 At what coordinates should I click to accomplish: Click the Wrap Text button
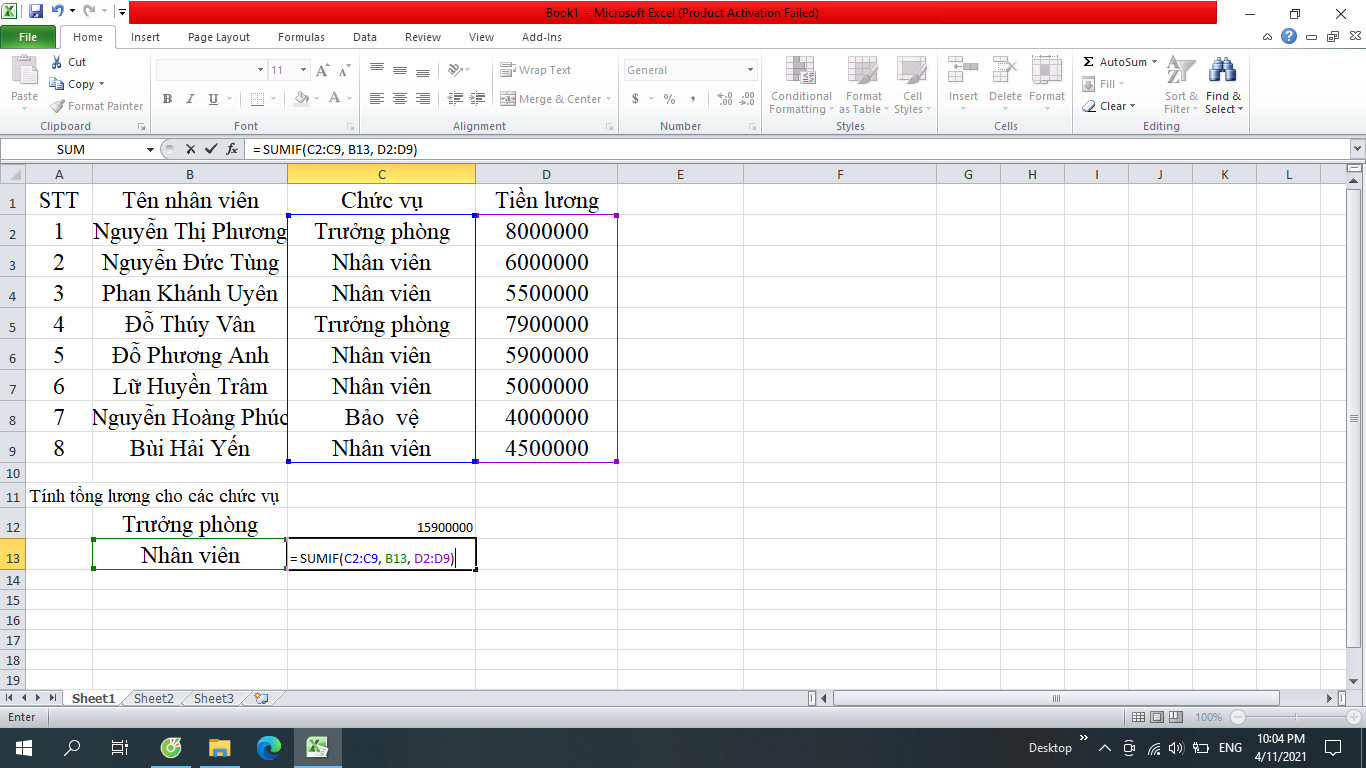(x=536, y=70)
